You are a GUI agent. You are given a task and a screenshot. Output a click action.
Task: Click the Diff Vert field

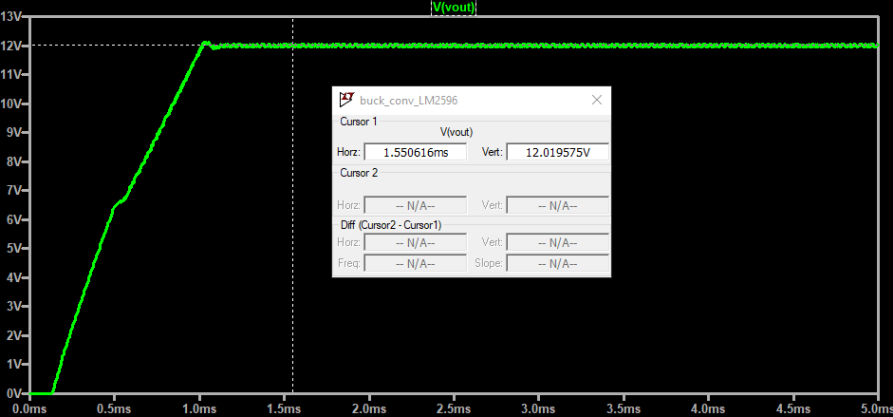(x=557, y=243)
